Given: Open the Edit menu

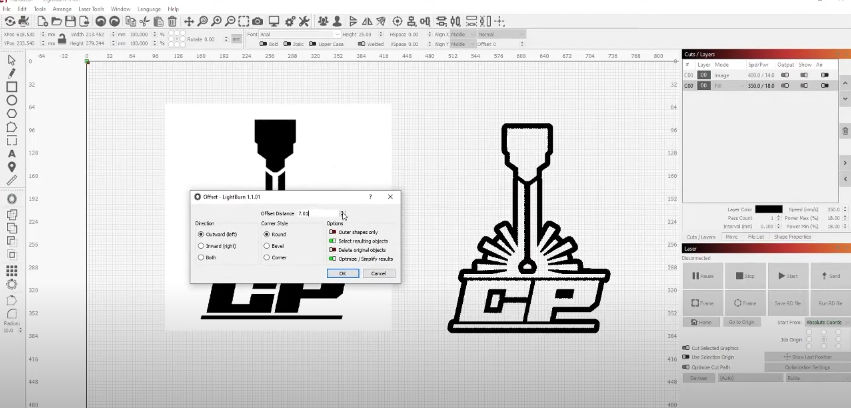Looking at the screenshot, I should coord(22,9).
